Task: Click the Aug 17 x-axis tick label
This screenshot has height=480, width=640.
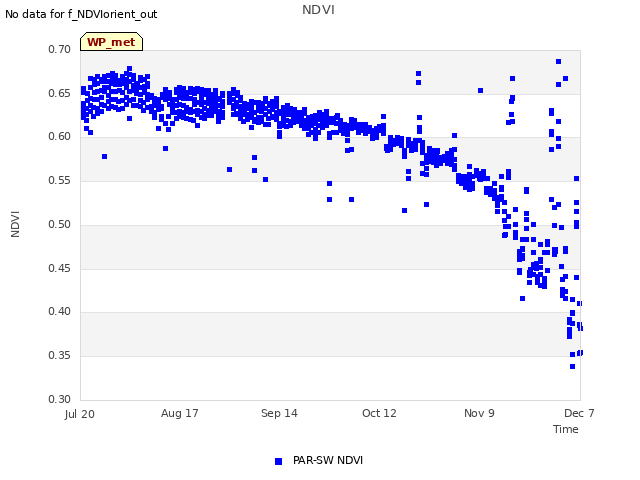Action: tap(180, 413)
